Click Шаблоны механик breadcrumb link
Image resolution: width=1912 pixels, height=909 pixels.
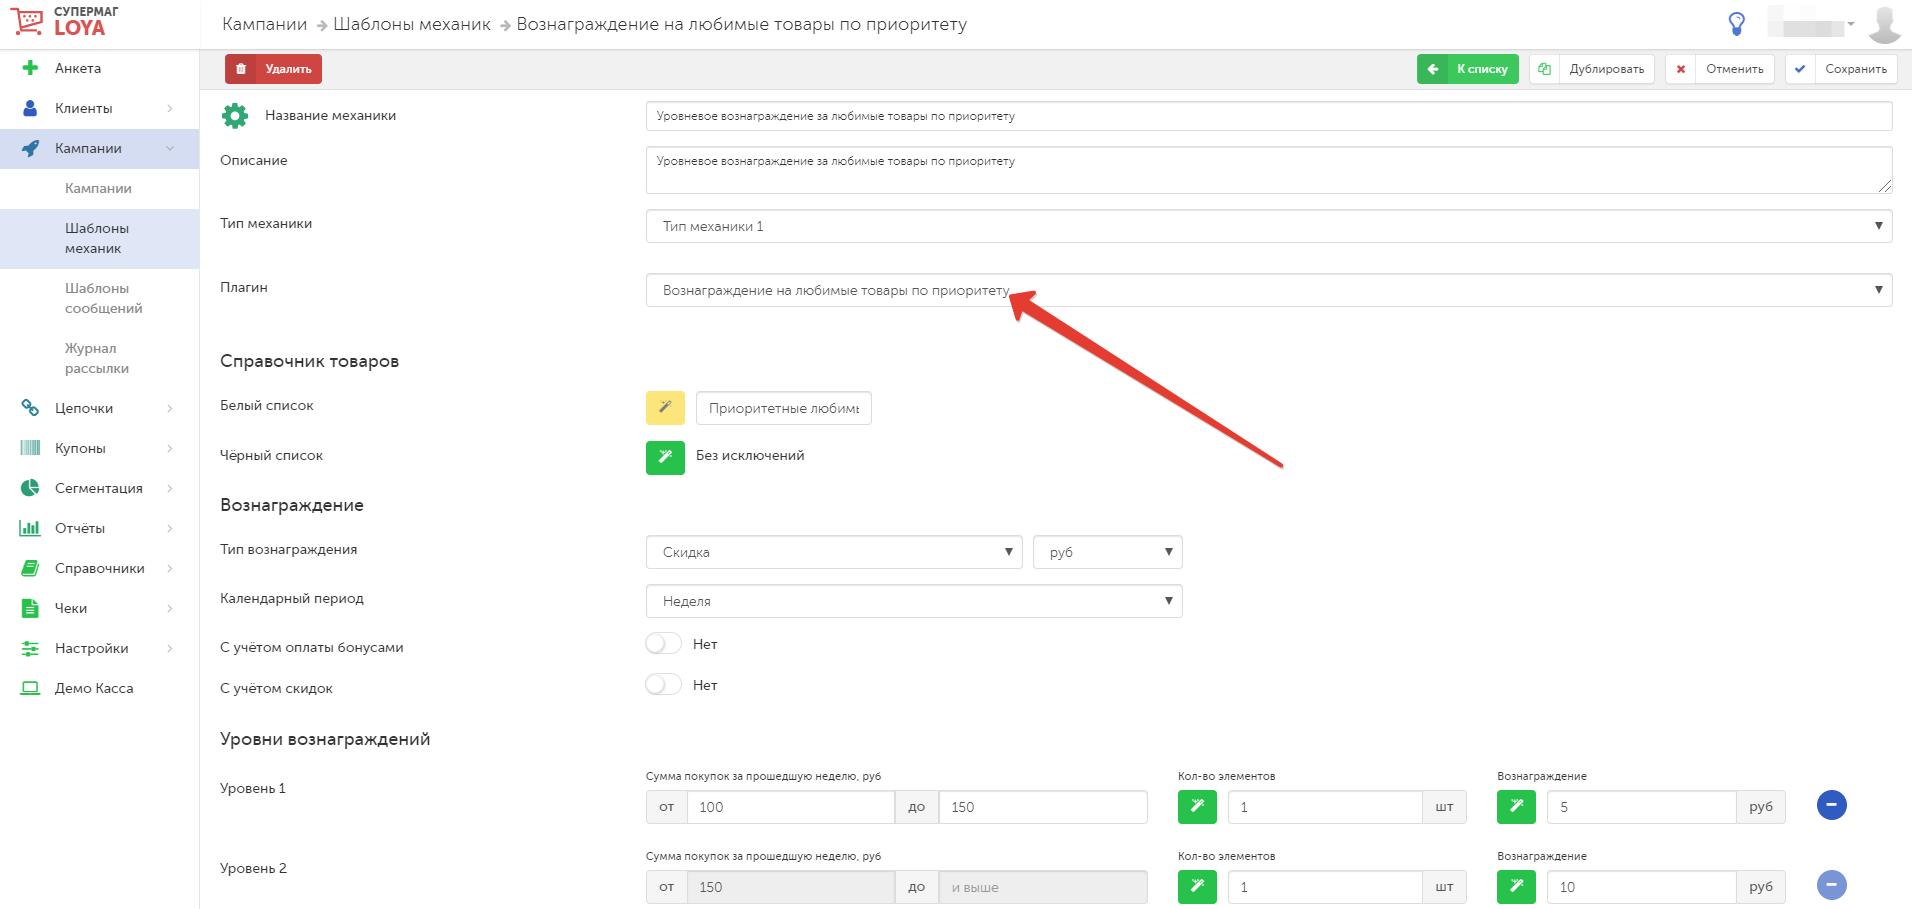pyautogui.click(x=412, y=24)
